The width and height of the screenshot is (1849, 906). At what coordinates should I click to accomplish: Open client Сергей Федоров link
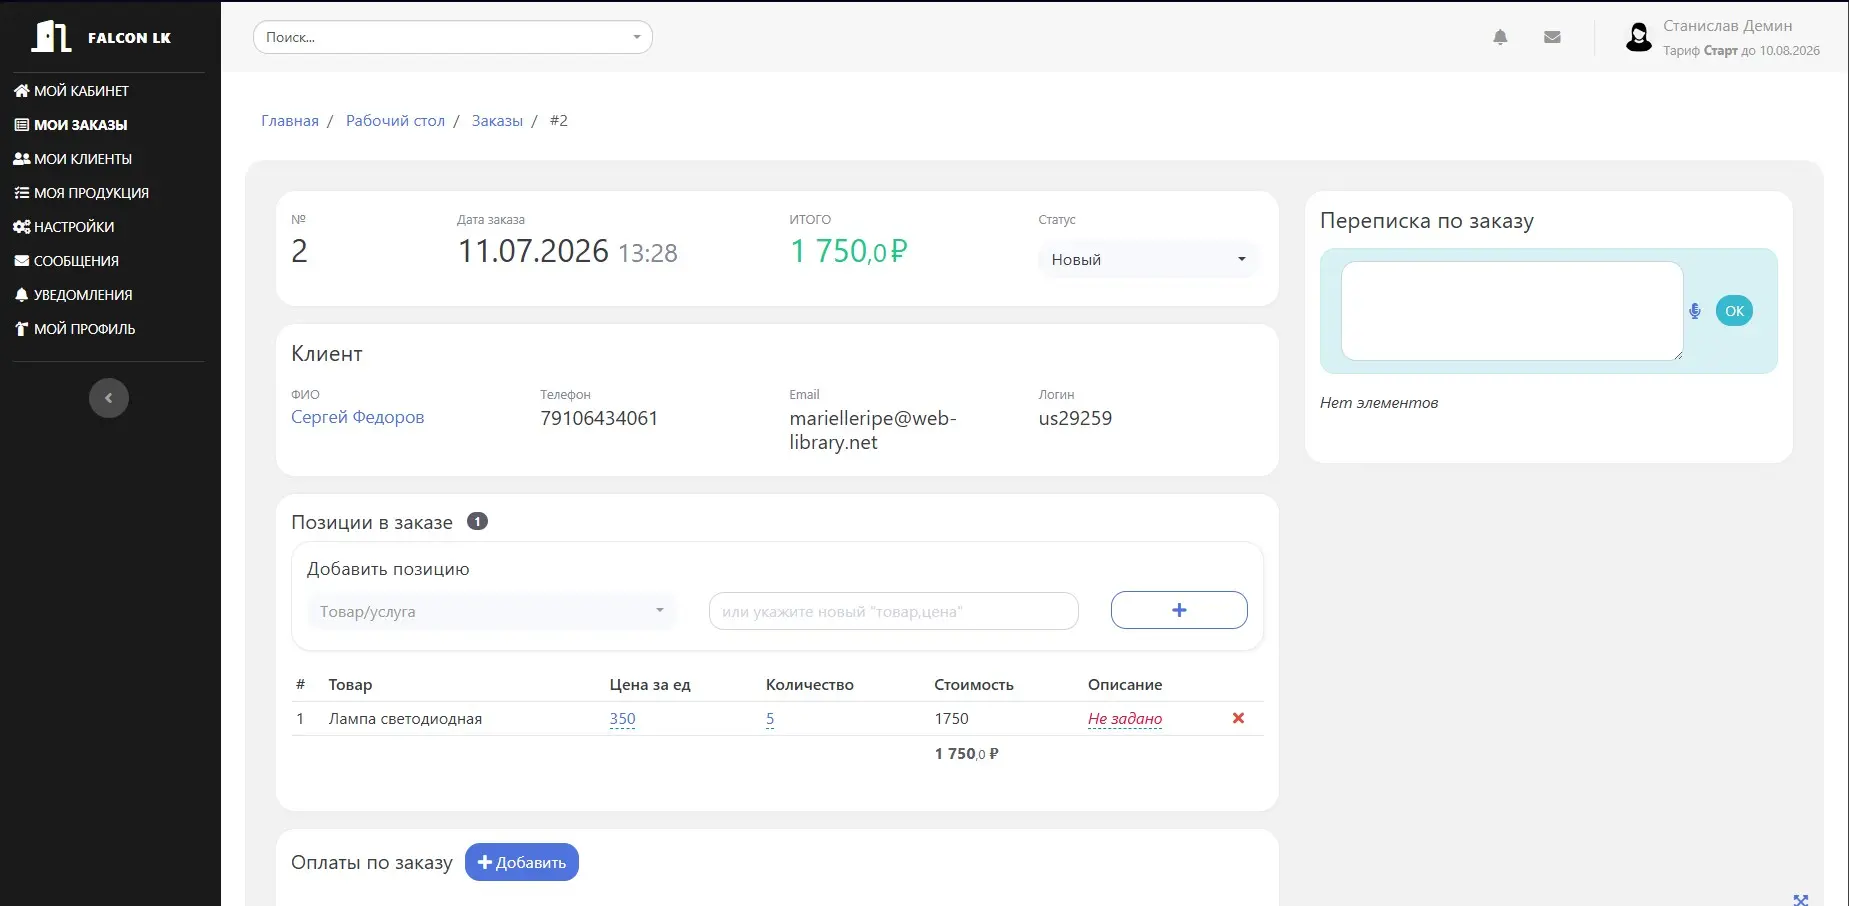pyautogui.click(x=357, y=417)
